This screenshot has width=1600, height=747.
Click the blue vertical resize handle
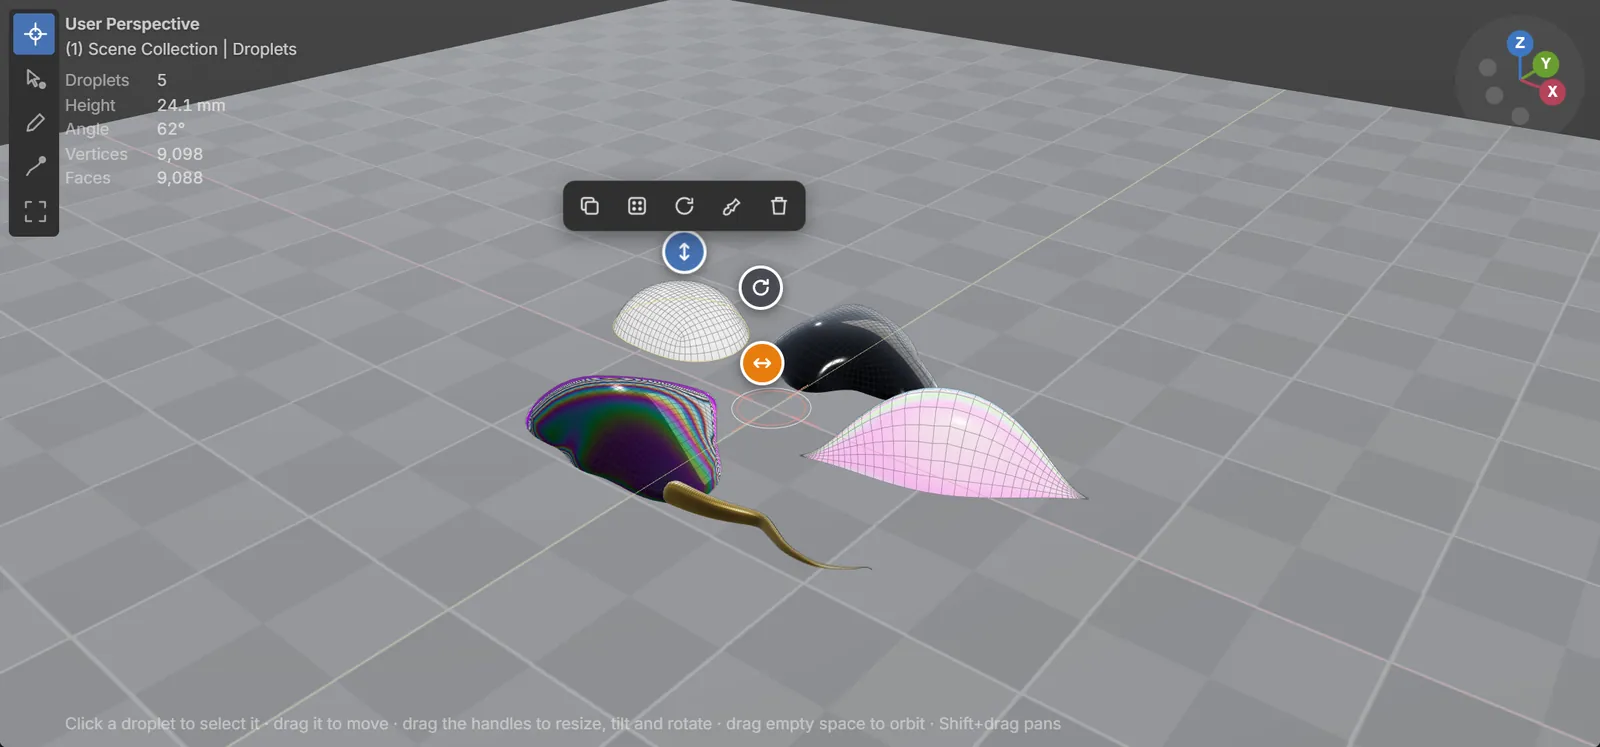(x=684, y=252)
